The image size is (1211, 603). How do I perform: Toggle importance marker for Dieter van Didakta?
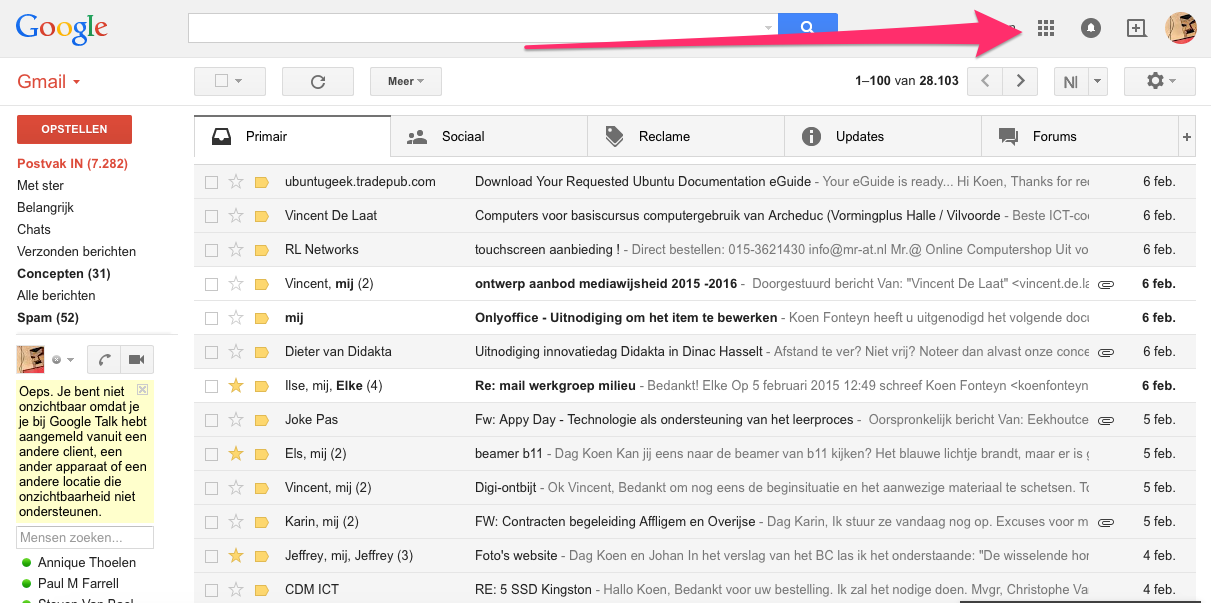pos(262,352)
